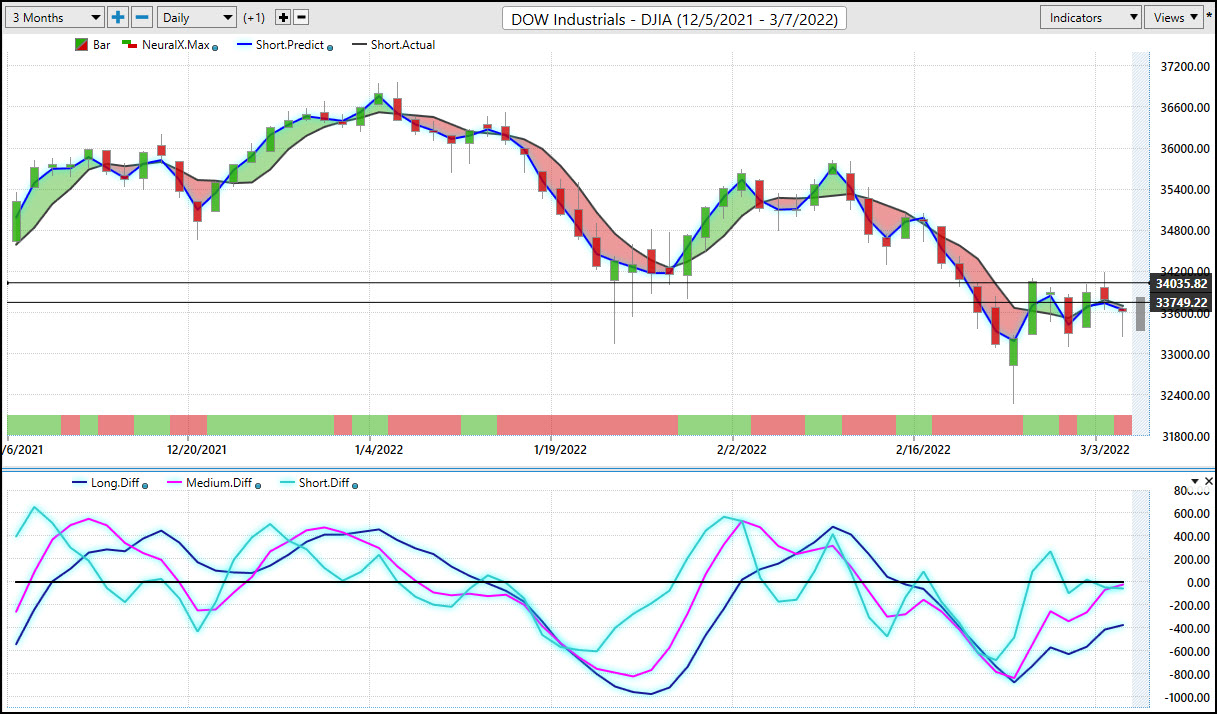
Task: Click the 12/20/2021 date axis label
Action: tap(197, 450)
